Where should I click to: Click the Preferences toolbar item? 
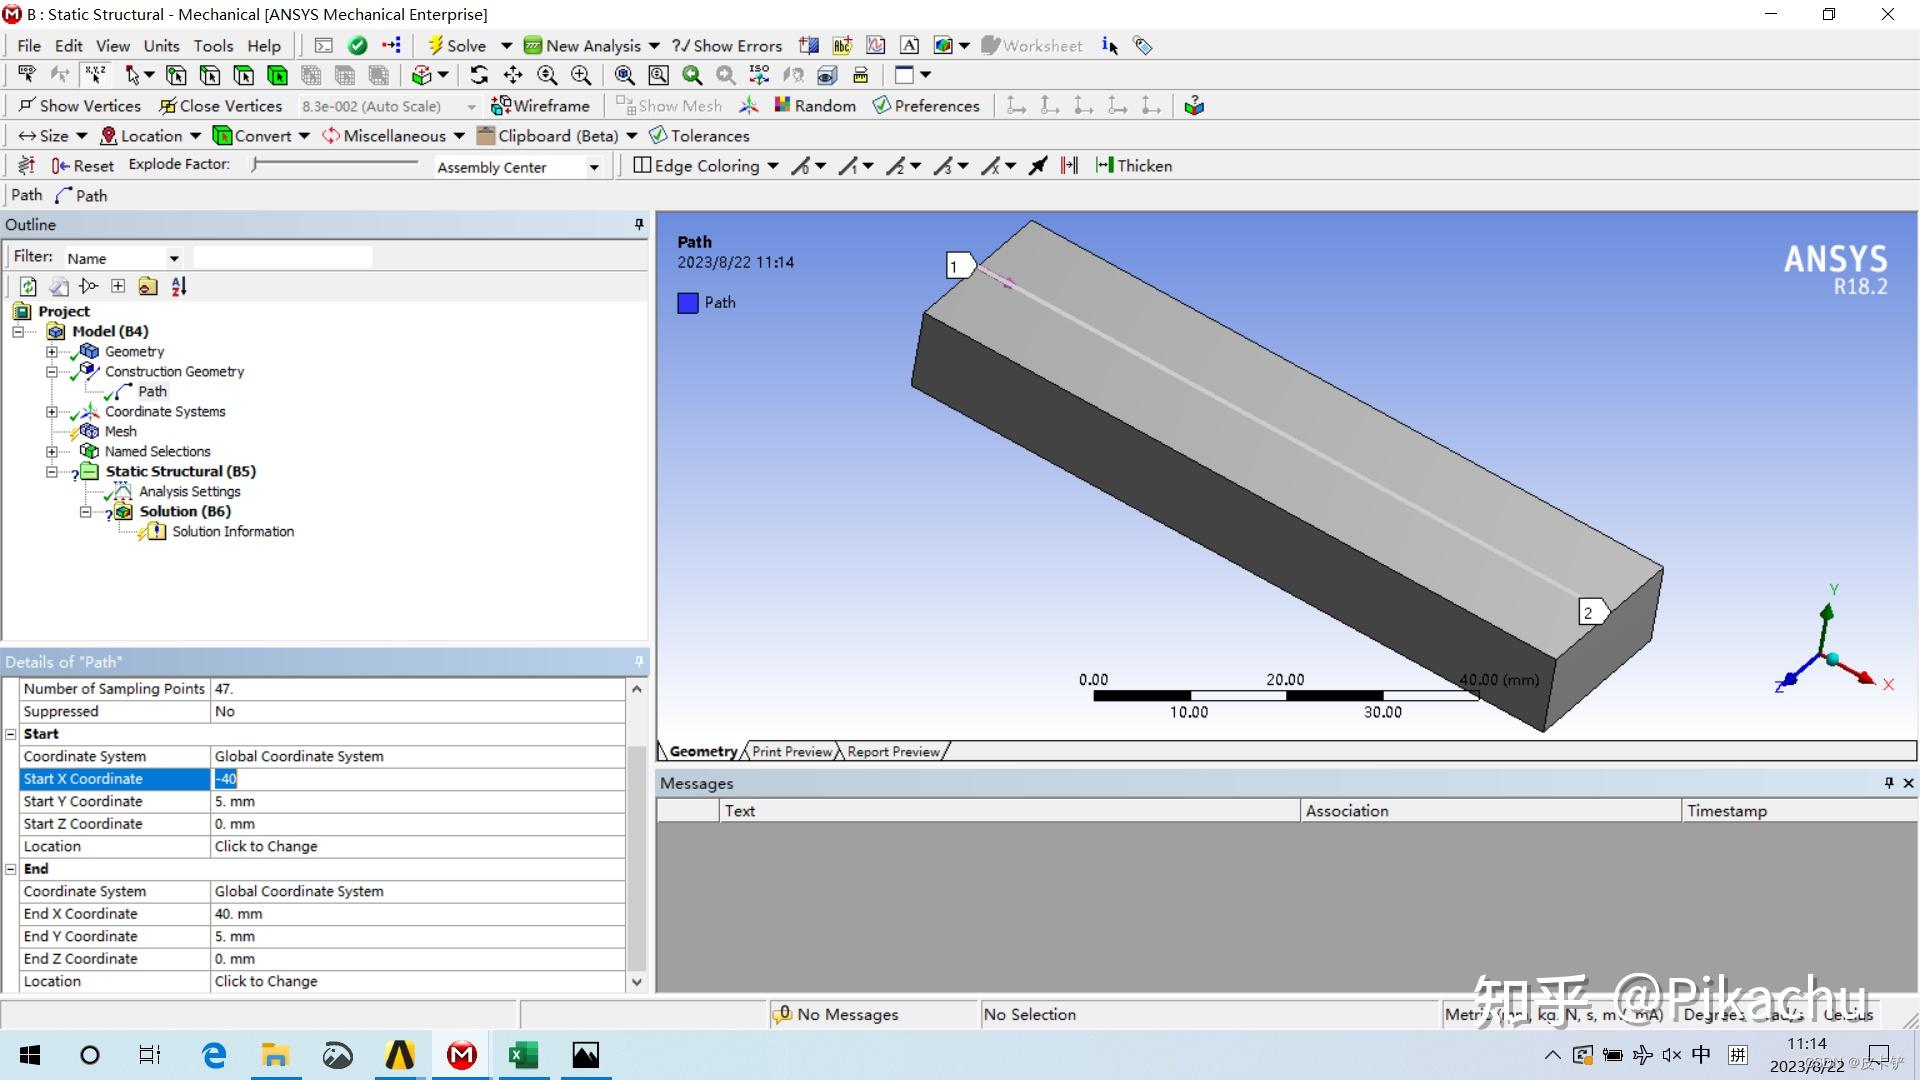click(x=926, y=105)
